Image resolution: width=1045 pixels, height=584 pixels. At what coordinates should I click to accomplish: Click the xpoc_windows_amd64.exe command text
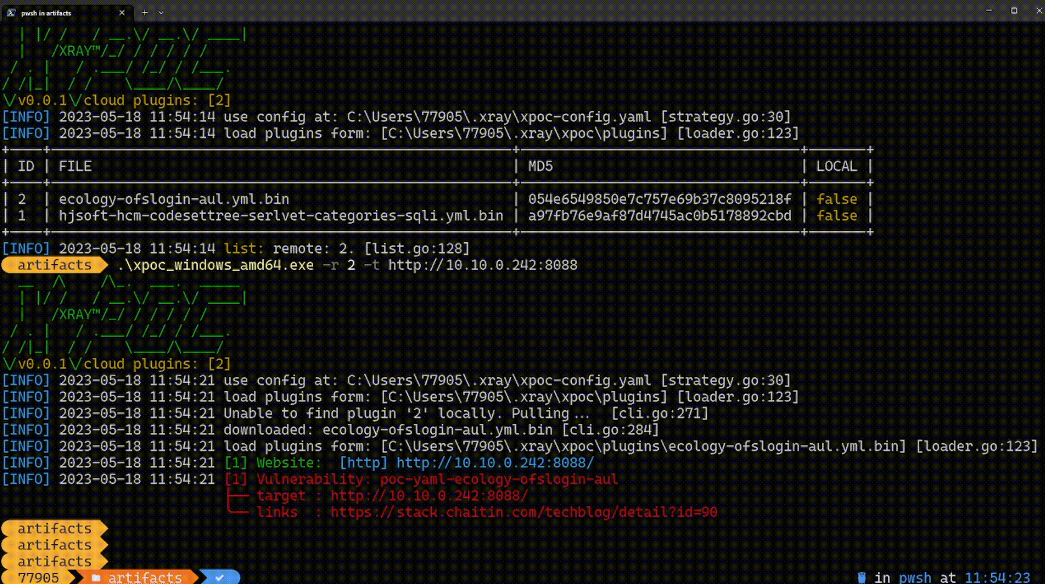[215, 265]
